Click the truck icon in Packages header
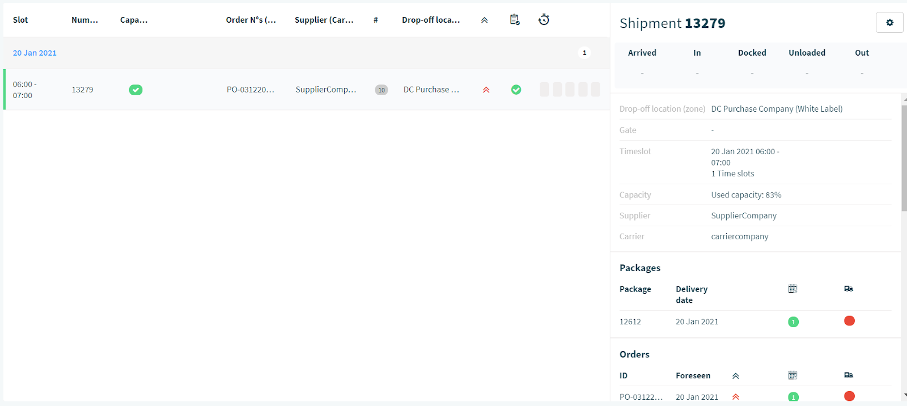This screenshot has height=406, width=908. (849, 288)
